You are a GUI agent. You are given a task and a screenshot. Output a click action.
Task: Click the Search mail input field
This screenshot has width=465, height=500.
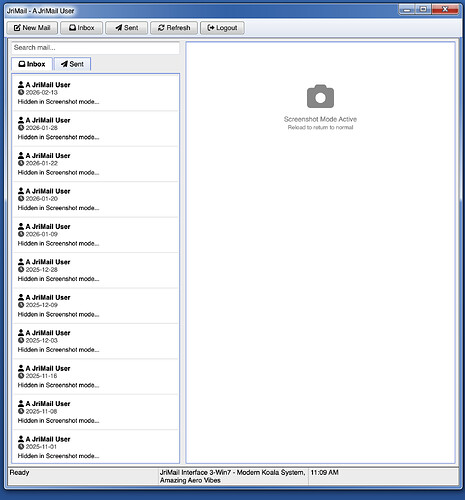click(95, 48)
